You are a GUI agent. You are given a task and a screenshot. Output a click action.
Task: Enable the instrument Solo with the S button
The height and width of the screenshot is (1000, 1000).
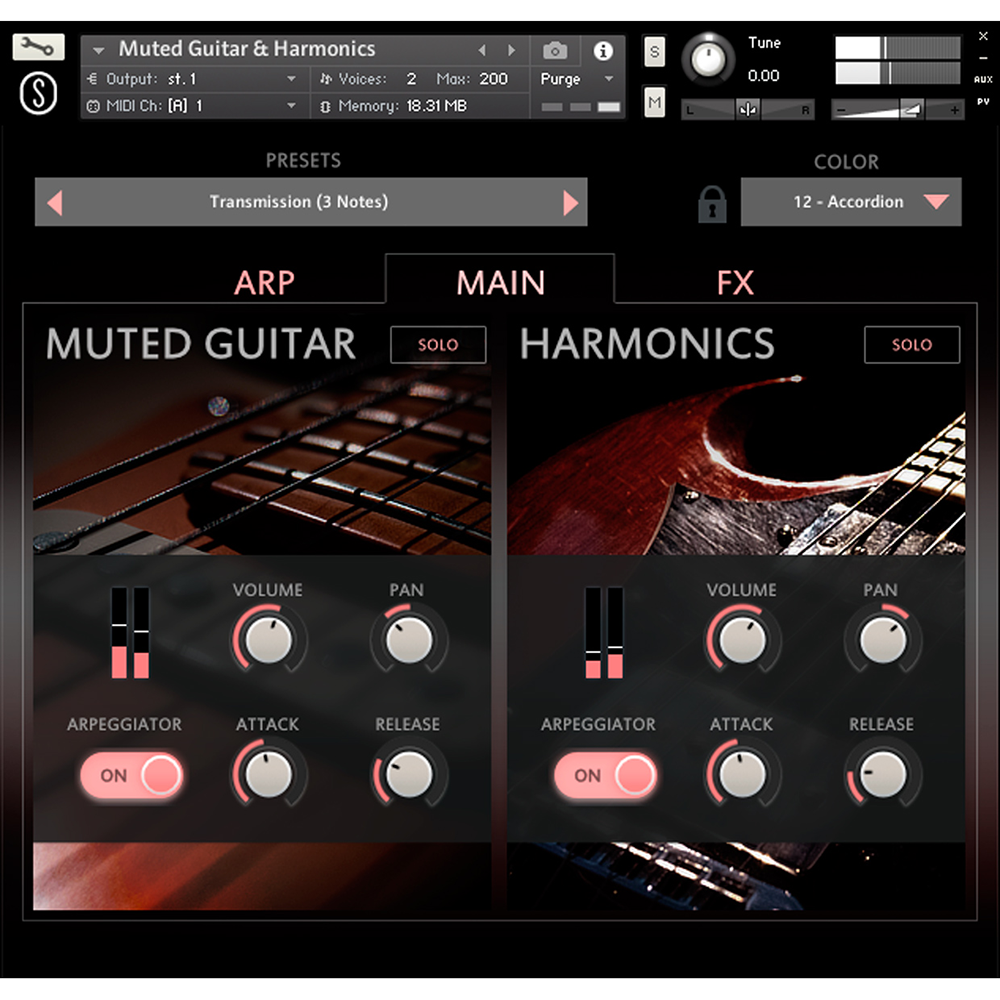coord(653,50)
